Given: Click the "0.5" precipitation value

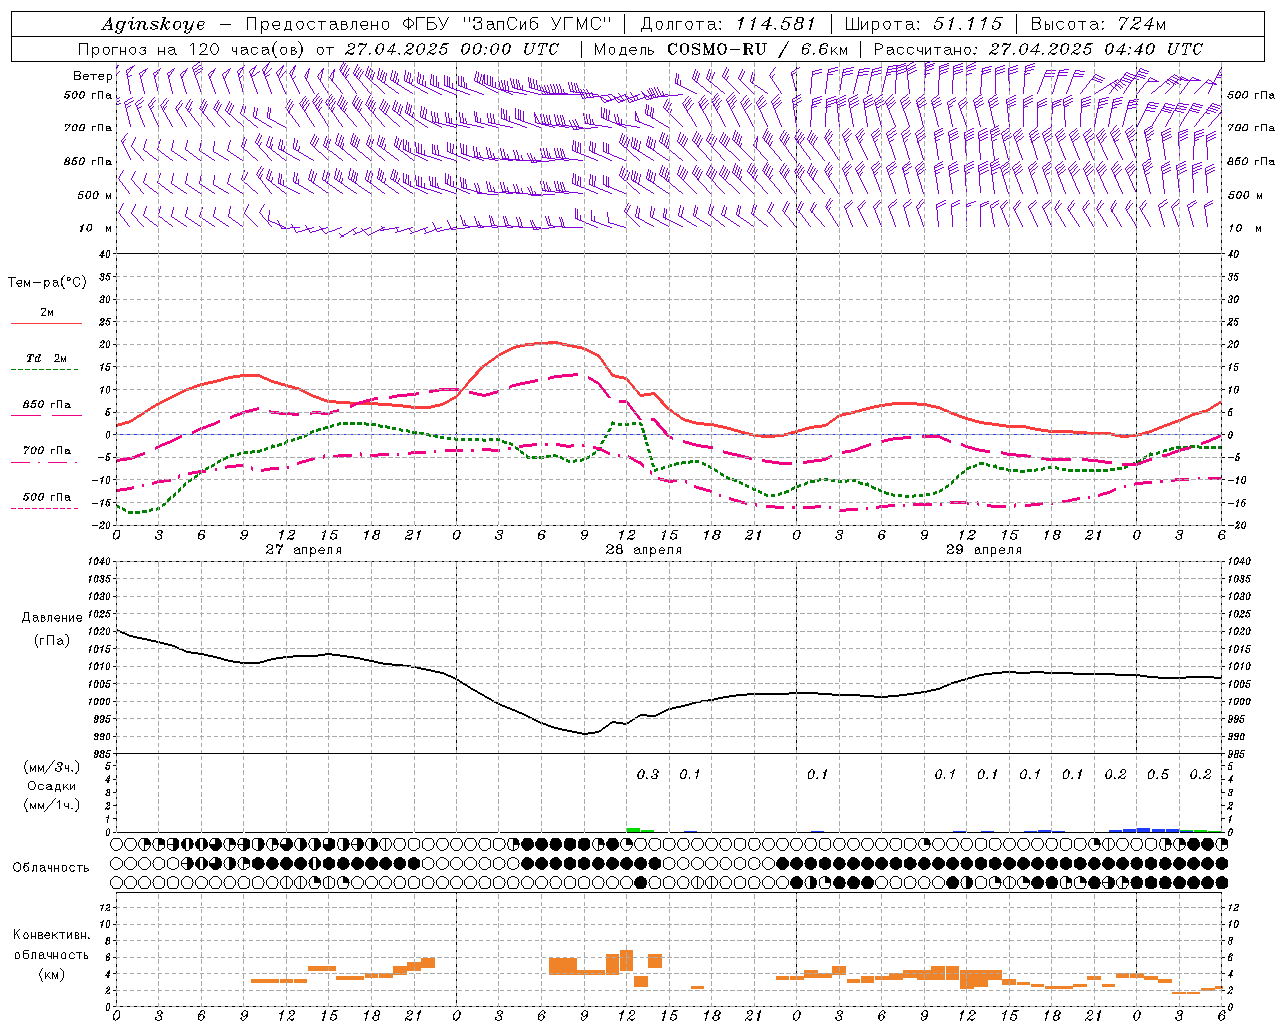Looking at the screenshot, I should (1158, 774).
